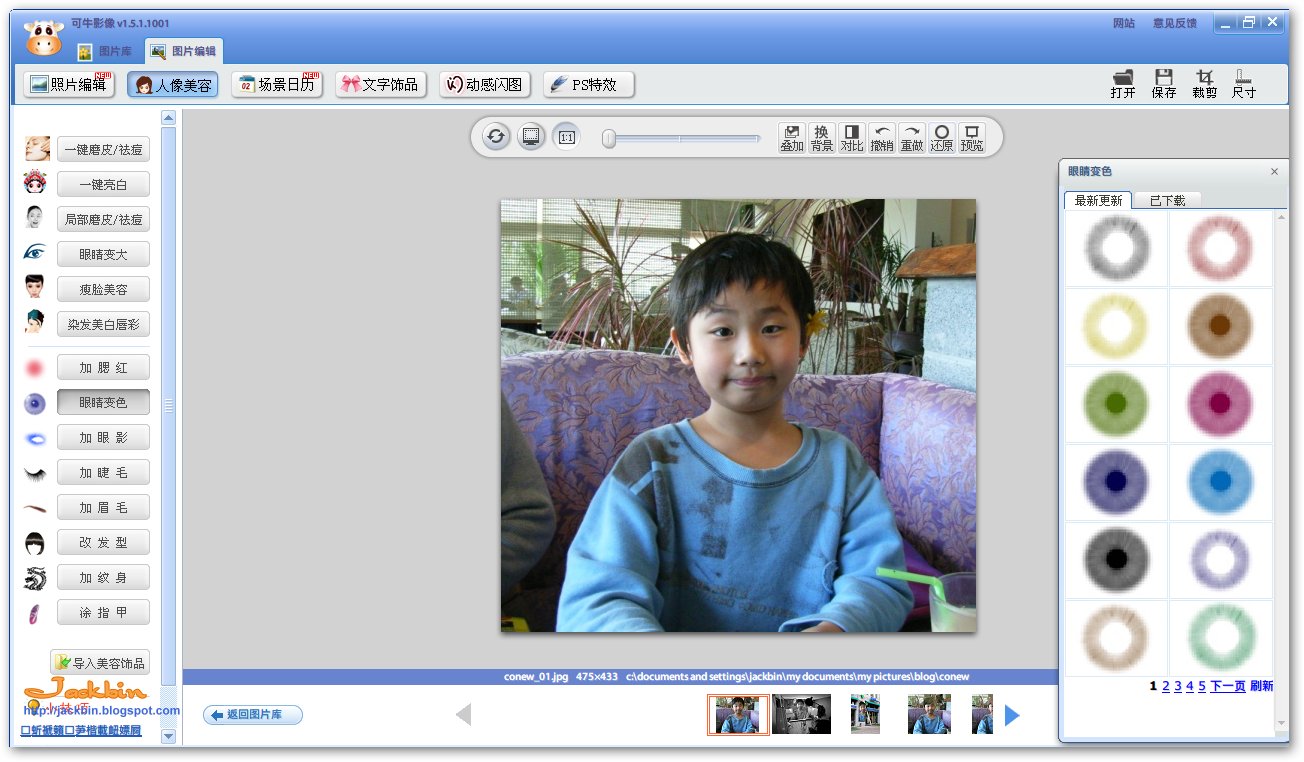
Task: Switch to the 最新更新 tab
Action: [1098, 200]
